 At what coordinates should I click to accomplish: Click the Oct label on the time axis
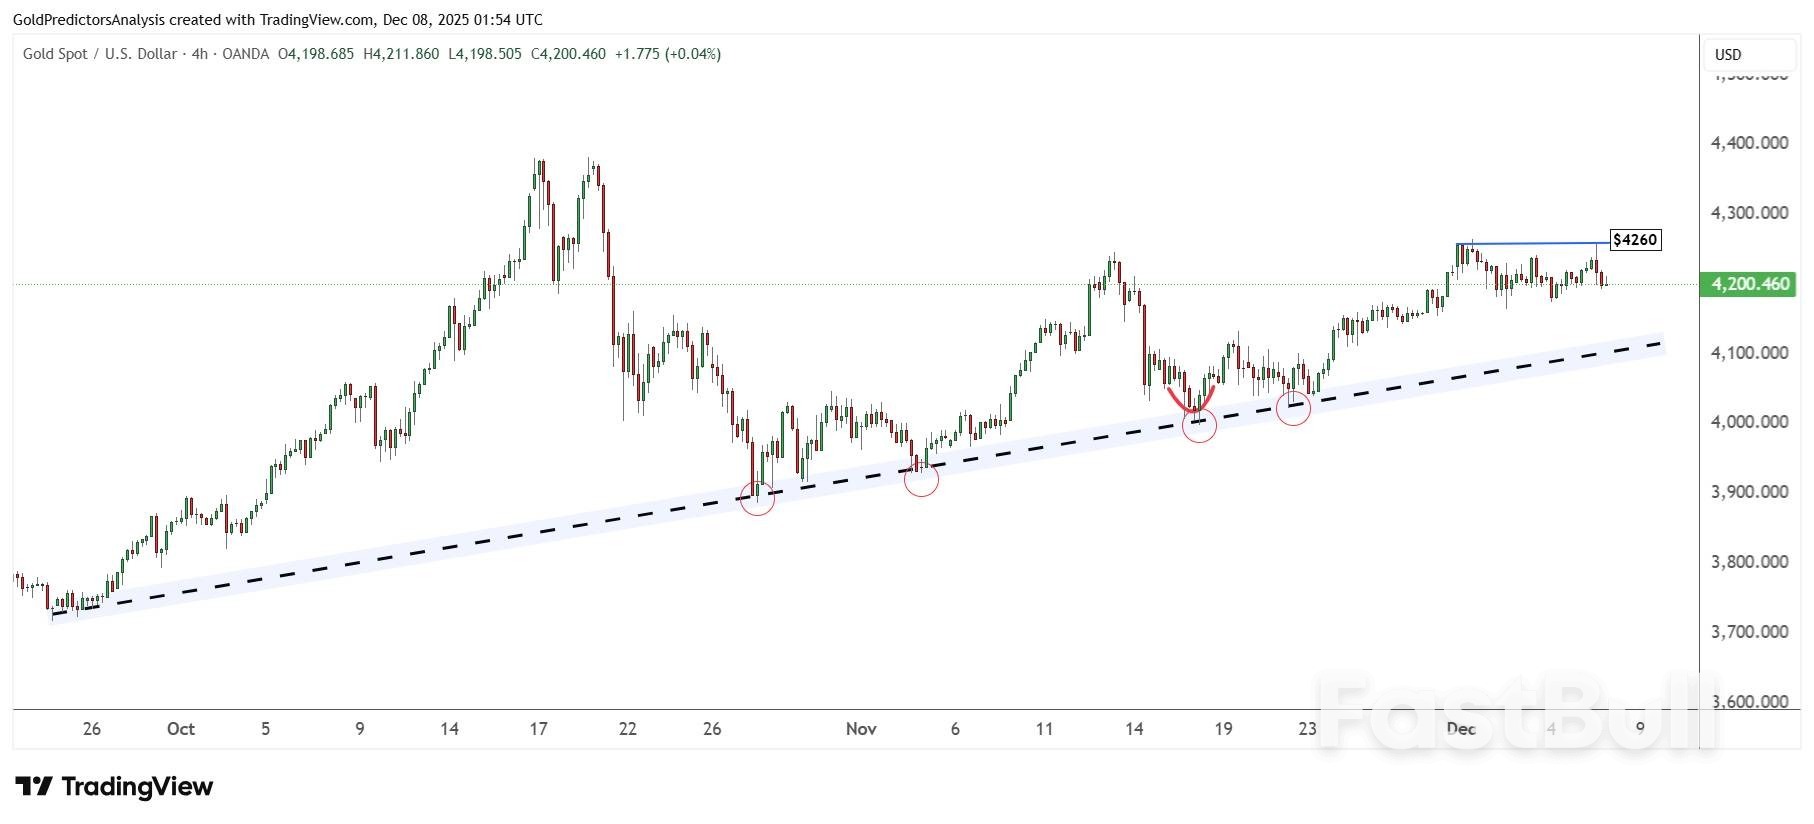pos(181,729)
